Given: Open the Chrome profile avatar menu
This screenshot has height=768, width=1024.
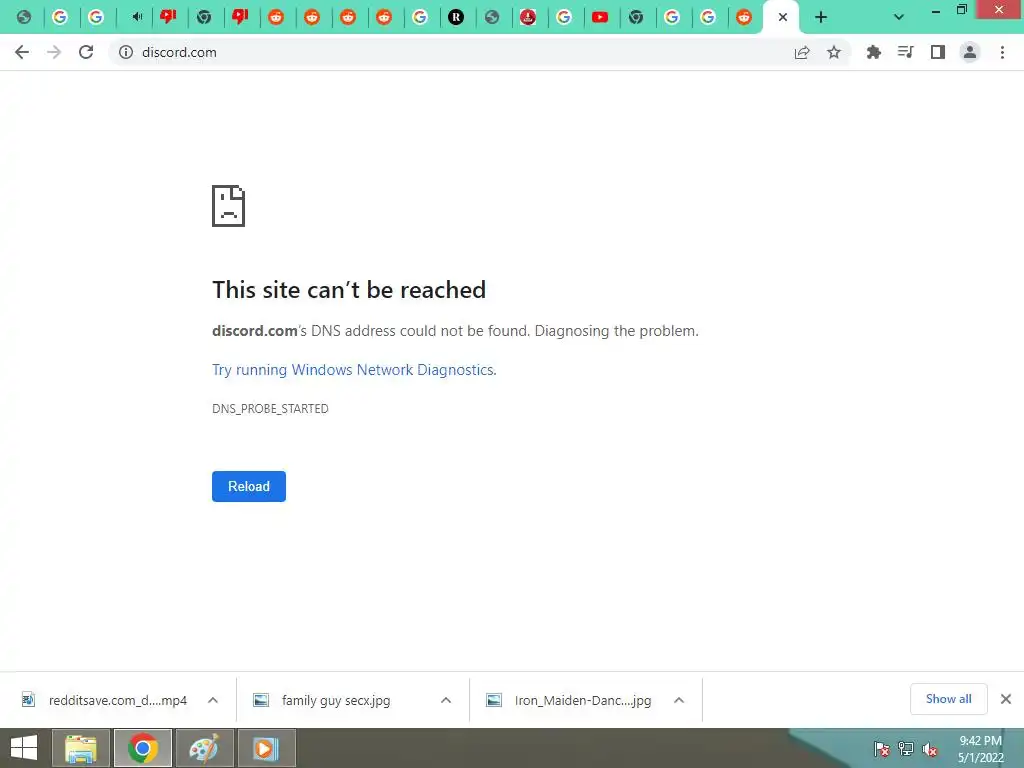Looking at the screenshot, I should pos(970,52).
